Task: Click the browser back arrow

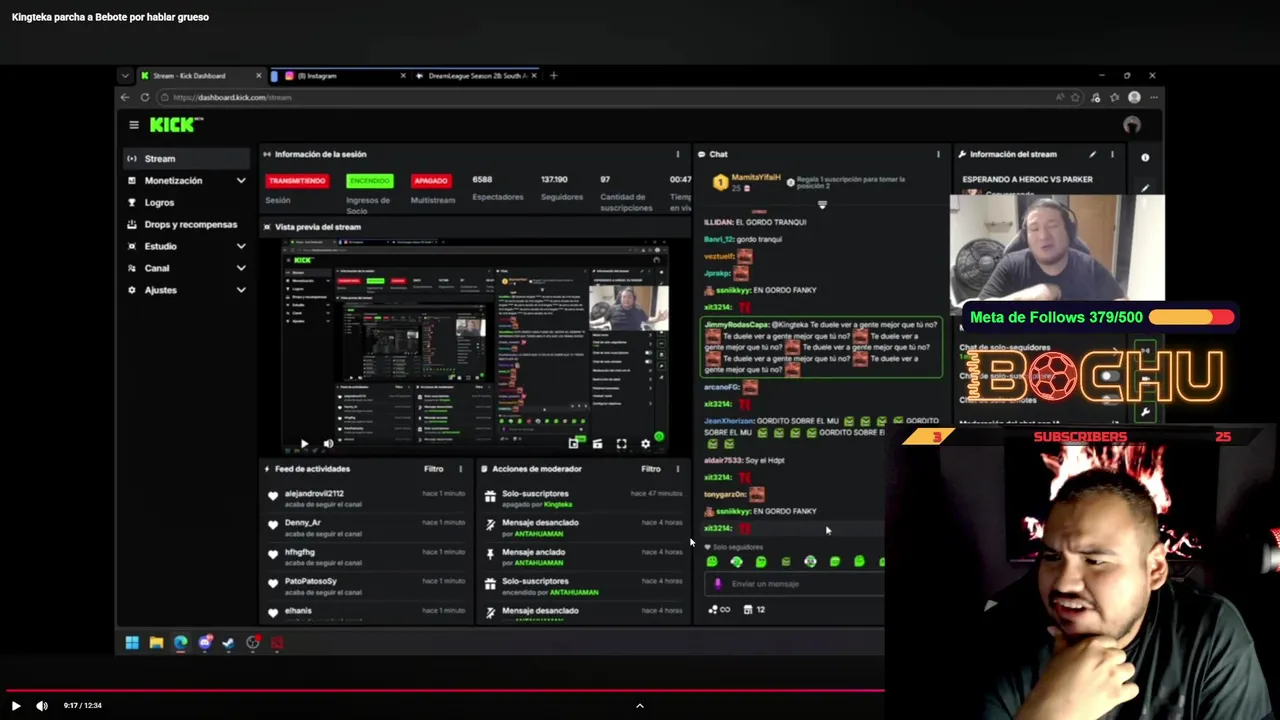Action: [x=125, y=97]
